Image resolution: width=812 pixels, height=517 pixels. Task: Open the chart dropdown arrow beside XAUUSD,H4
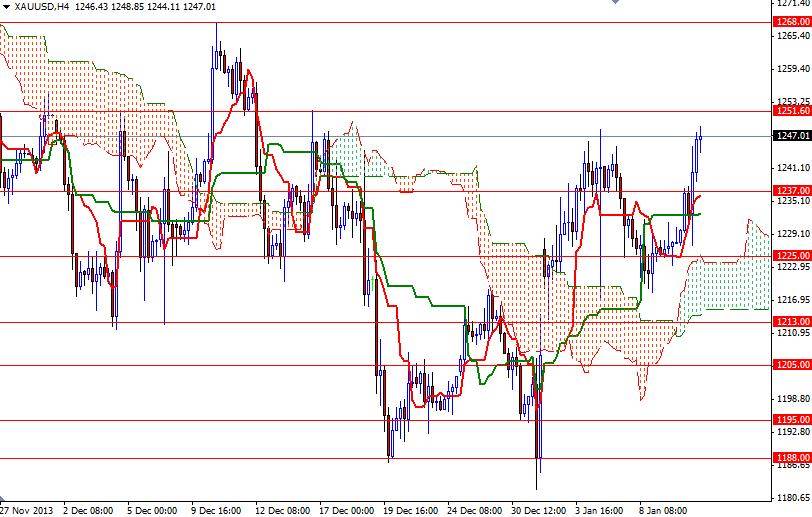6,7
